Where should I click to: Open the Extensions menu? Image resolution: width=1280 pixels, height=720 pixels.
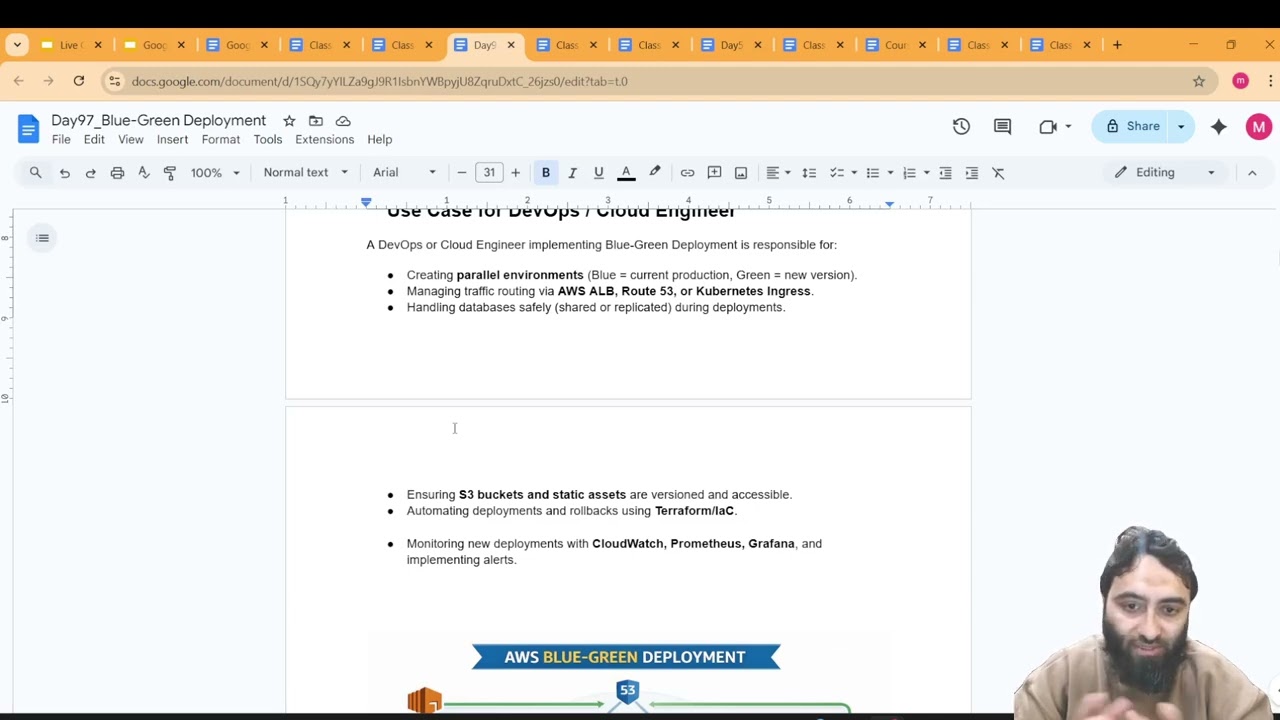pyautogui.click(x=324, y=140)
